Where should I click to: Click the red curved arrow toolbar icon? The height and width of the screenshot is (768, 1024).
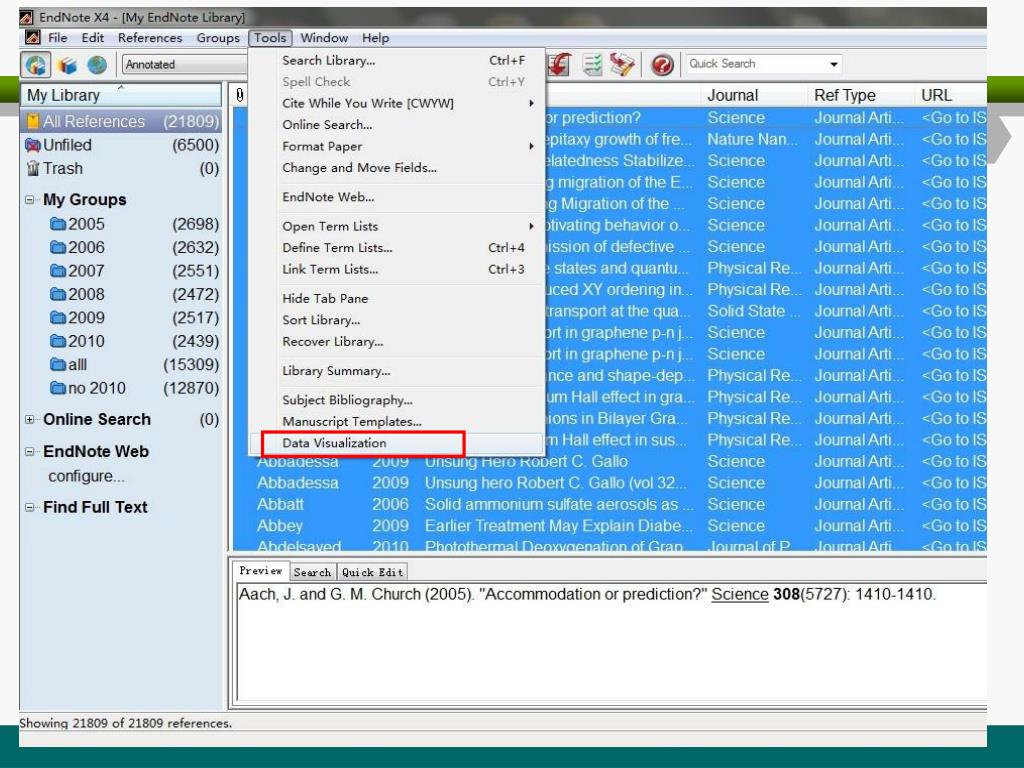(559, 64)
